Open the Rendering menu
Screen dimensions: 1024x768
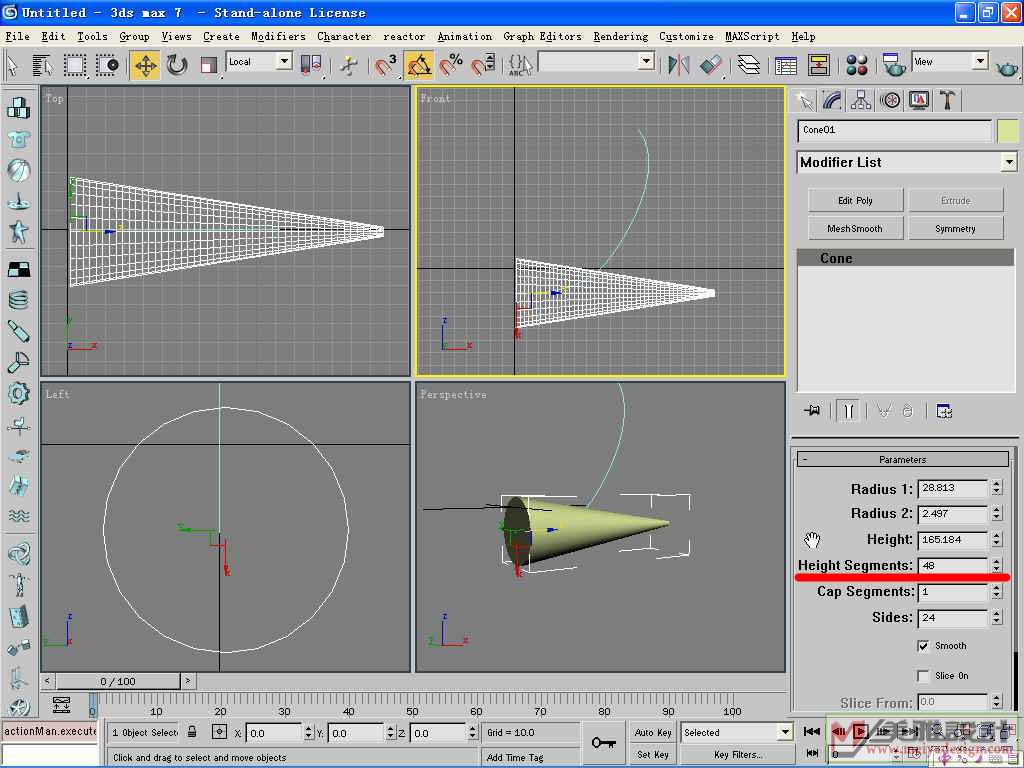tap(620, 37)
